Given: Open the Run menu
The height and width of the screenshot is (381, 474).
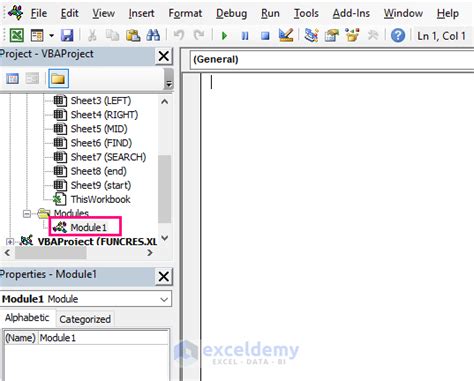Looking at the screenshot, I should (x=270, y=13).
